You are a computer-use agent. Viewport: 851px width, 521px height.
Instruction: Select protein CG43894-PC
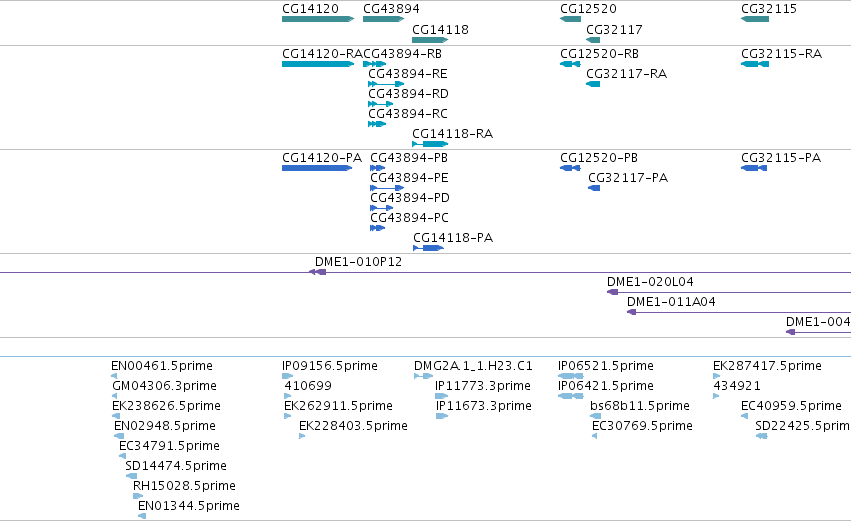pos(377,228)
